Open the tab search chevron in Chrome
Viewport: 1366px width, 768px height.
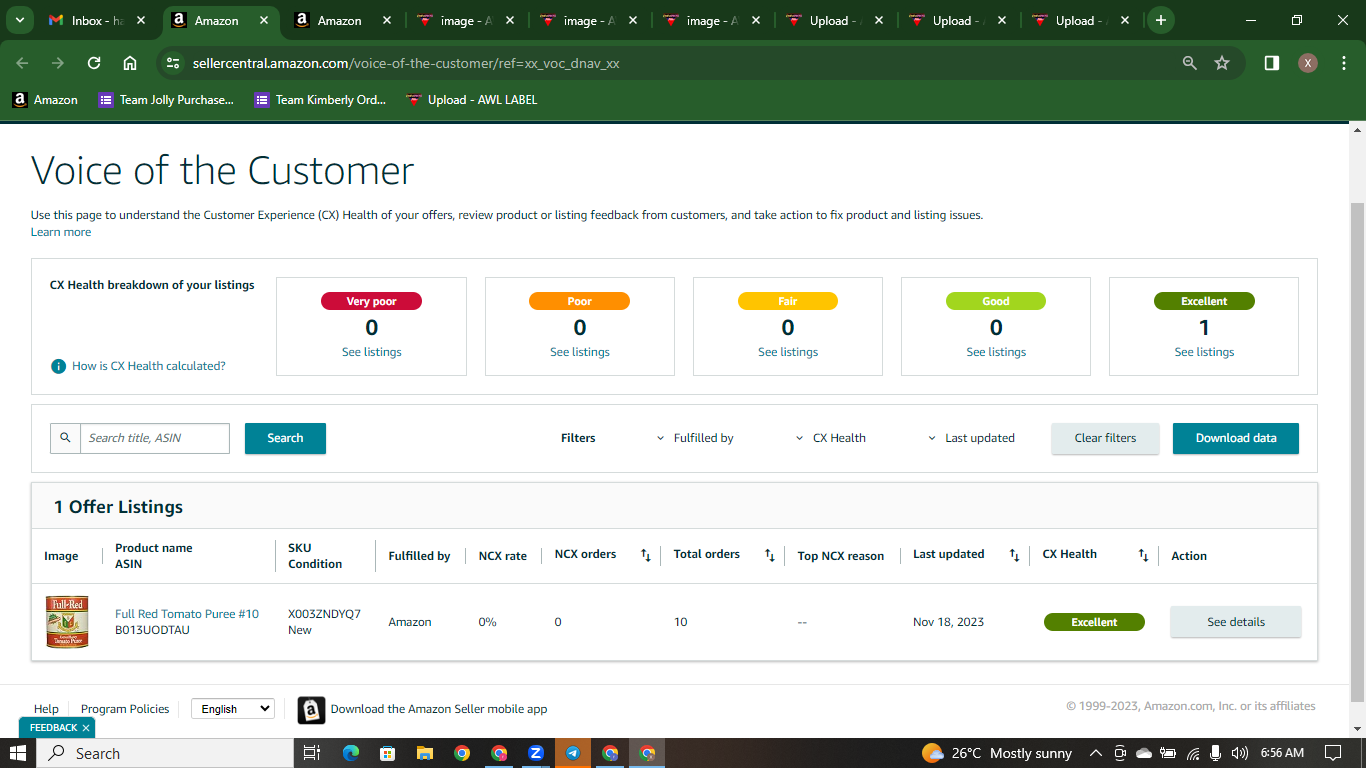[19, 20]
